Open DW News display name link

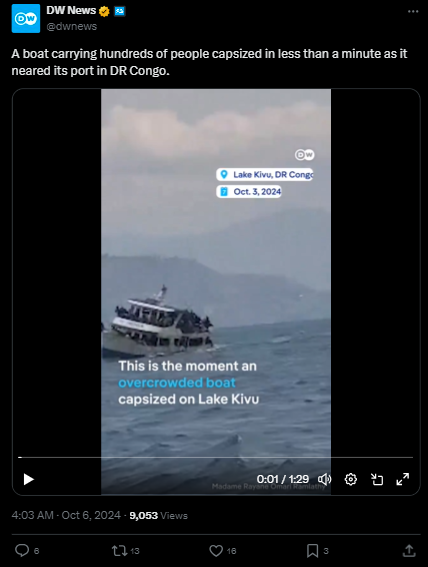[x=71, y=11]
